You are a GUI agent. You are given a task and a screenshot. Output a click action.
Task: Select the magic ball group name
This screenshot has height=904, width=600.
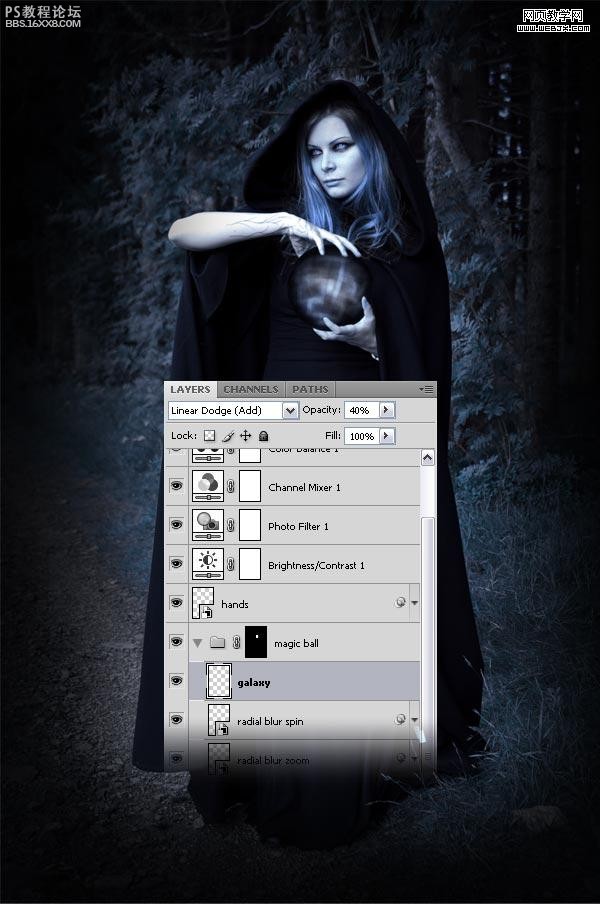click(296, 643)
